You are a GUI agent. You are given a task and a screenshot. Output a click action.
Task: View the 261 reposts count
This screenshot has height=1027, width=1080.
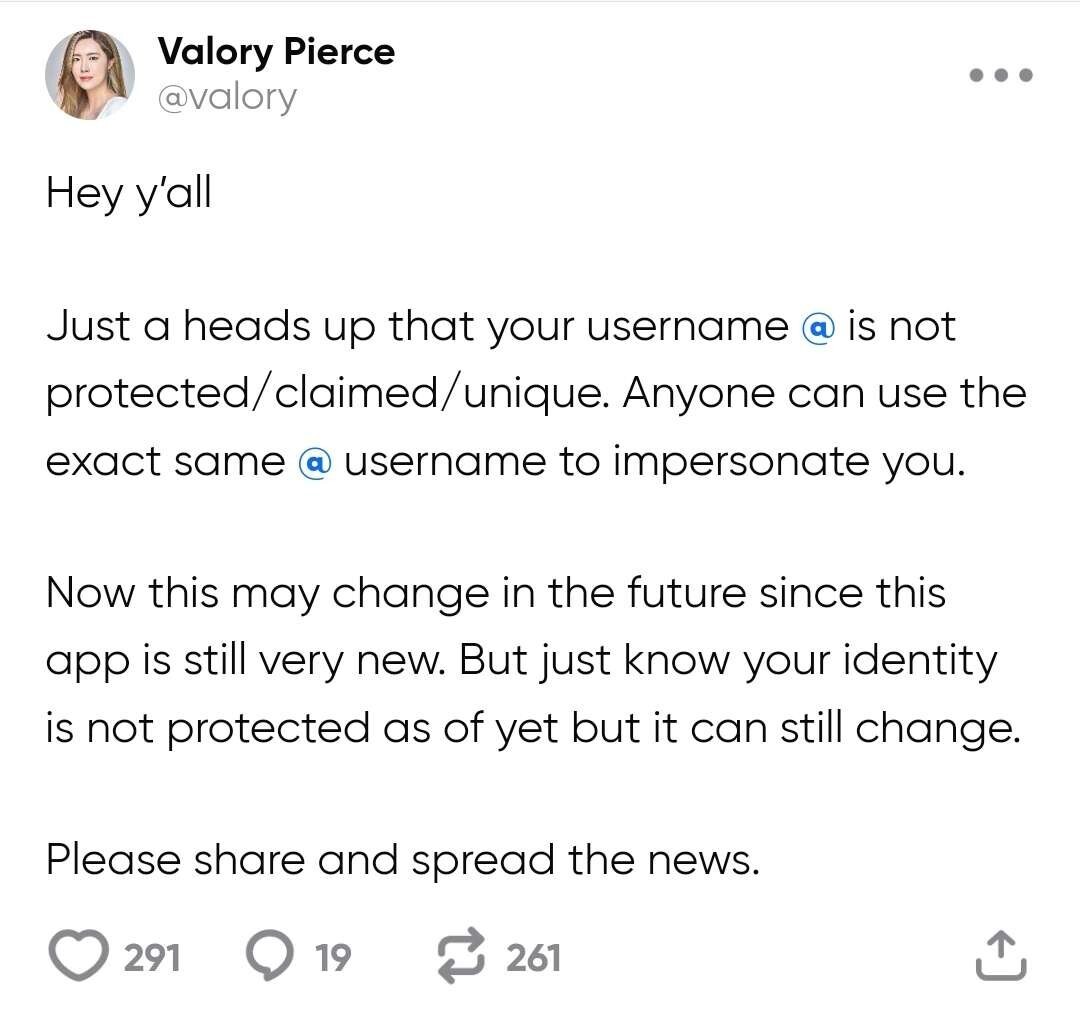533,958
